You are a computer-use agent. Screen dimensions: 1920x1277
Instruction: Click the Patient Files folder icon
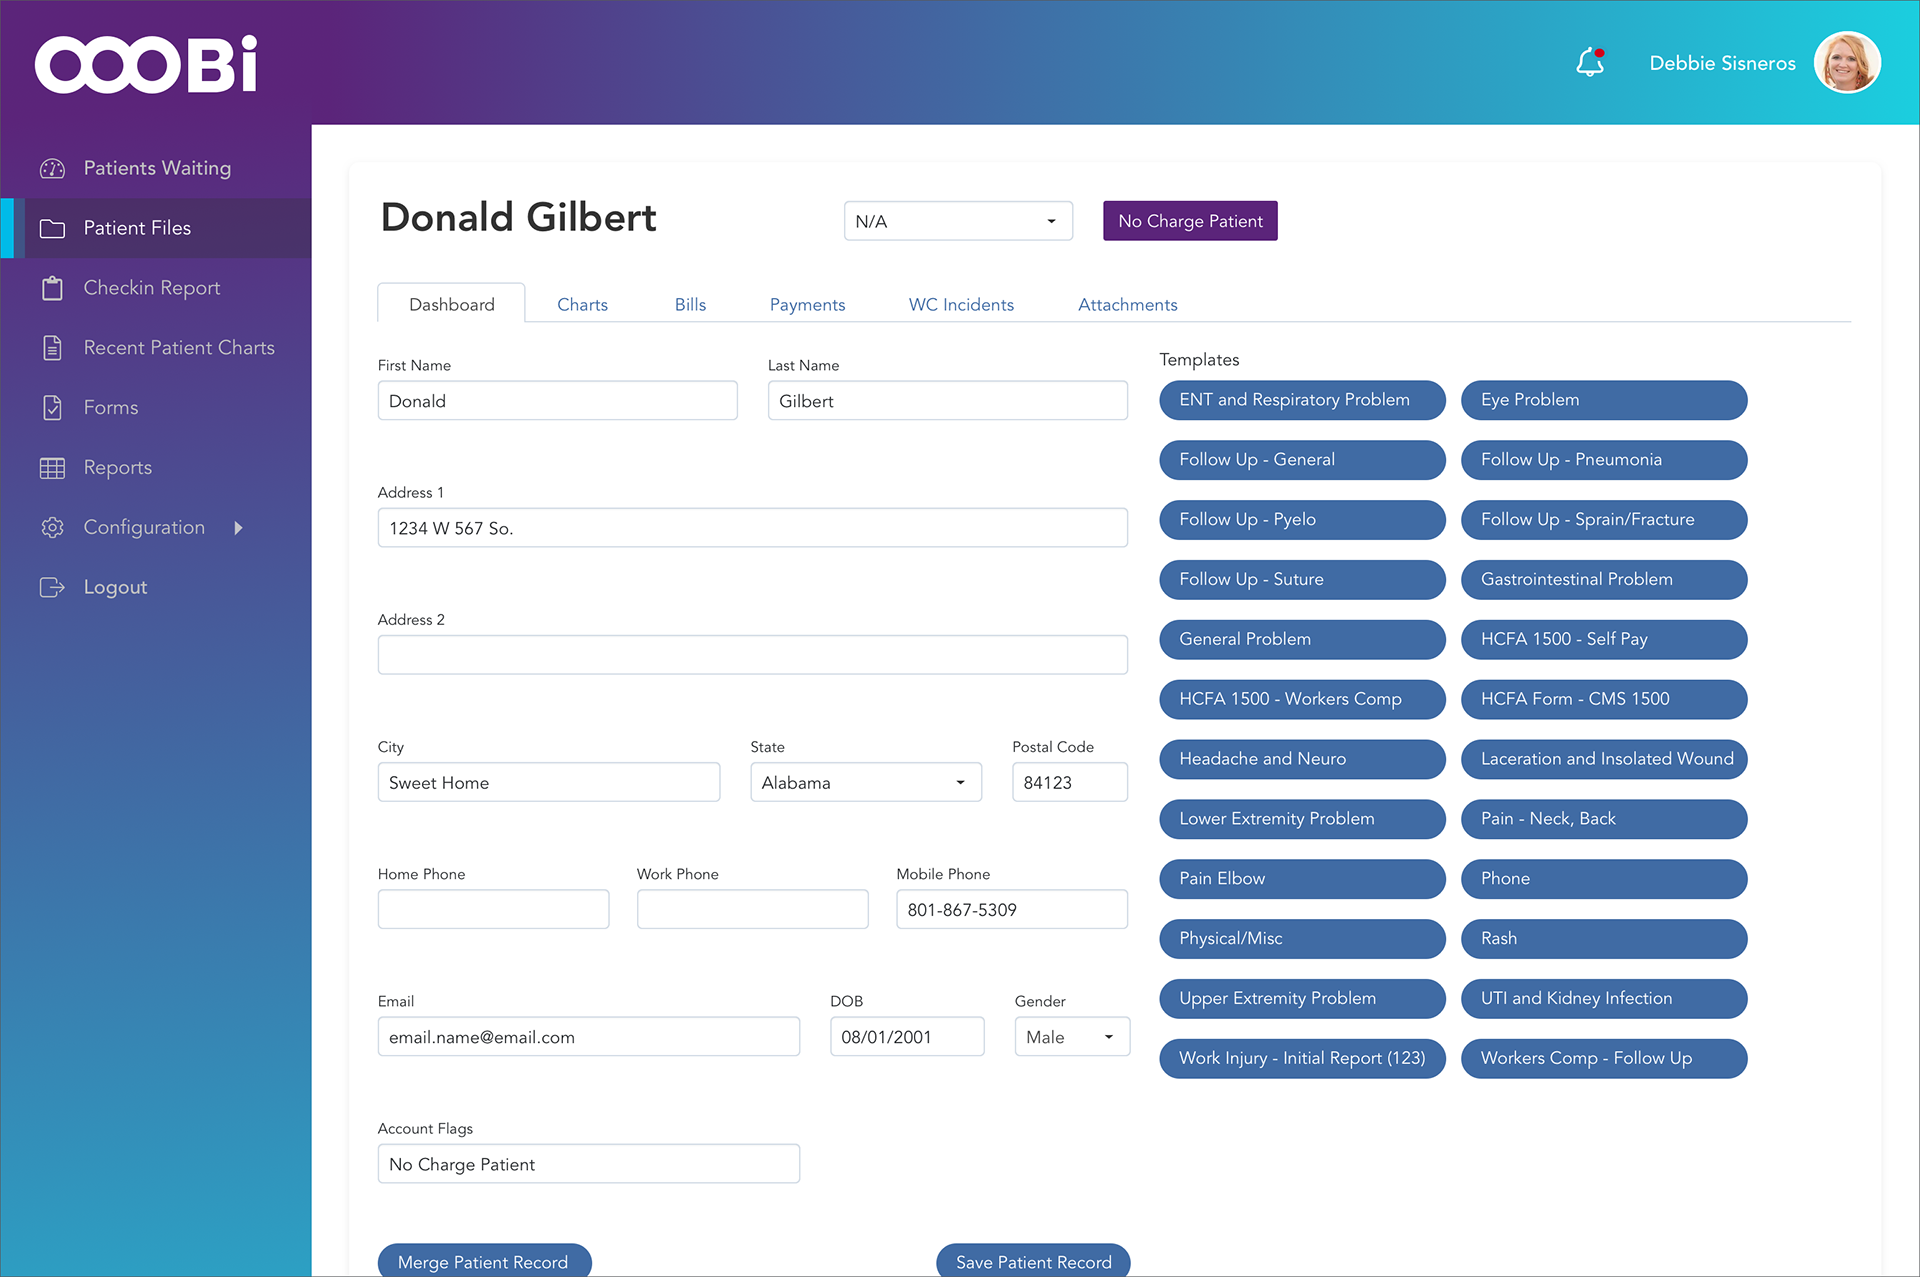tap(52, 228)
